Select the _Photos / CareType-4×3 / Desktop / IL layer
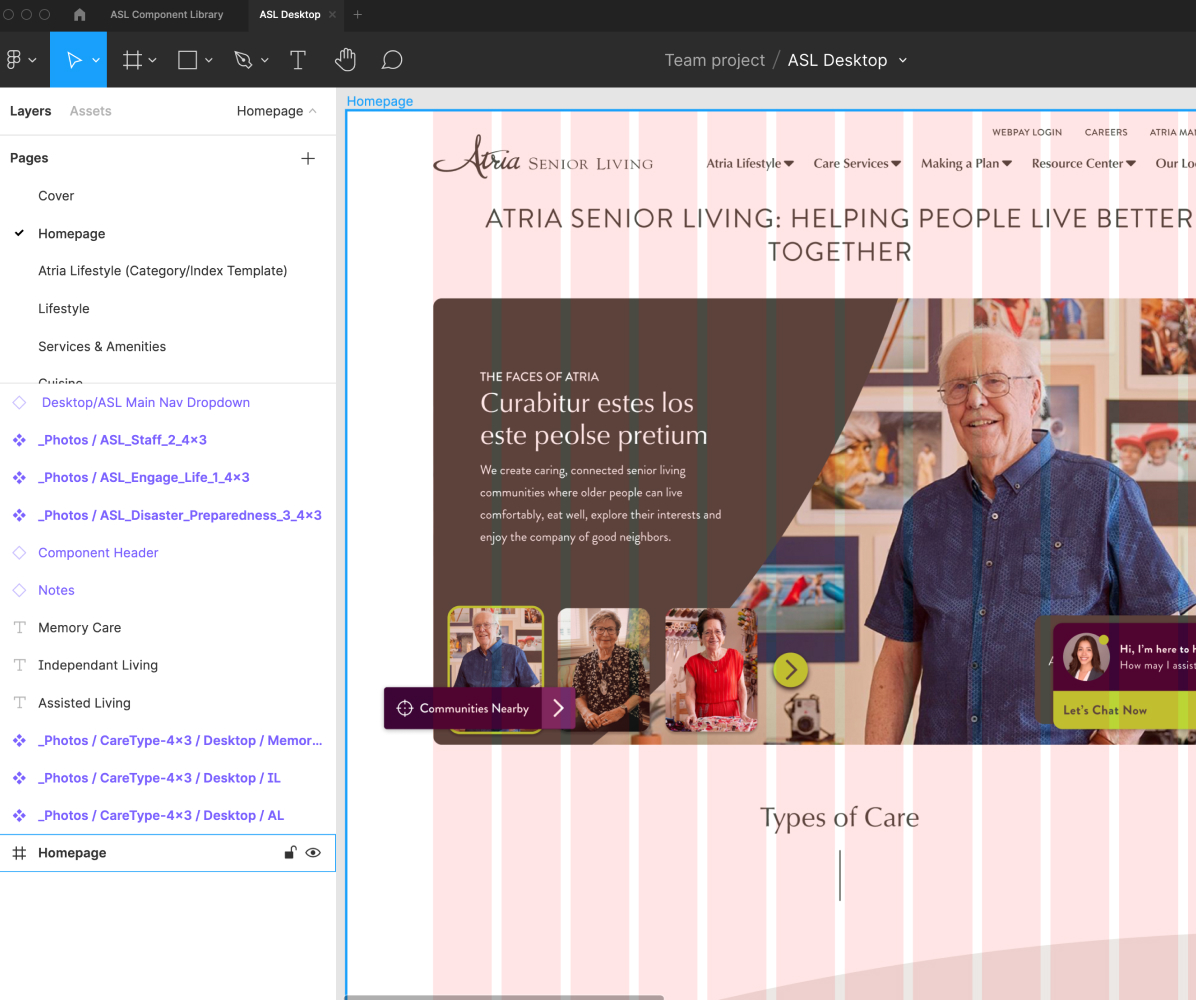 point(159,778)
